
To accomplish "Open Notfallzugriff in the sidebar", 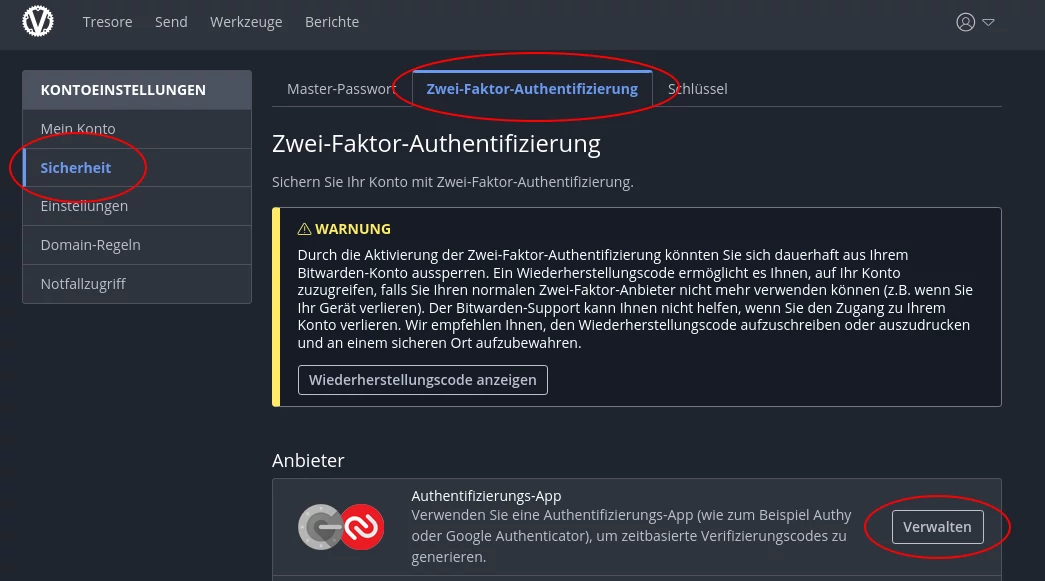I will pos(137,284).
